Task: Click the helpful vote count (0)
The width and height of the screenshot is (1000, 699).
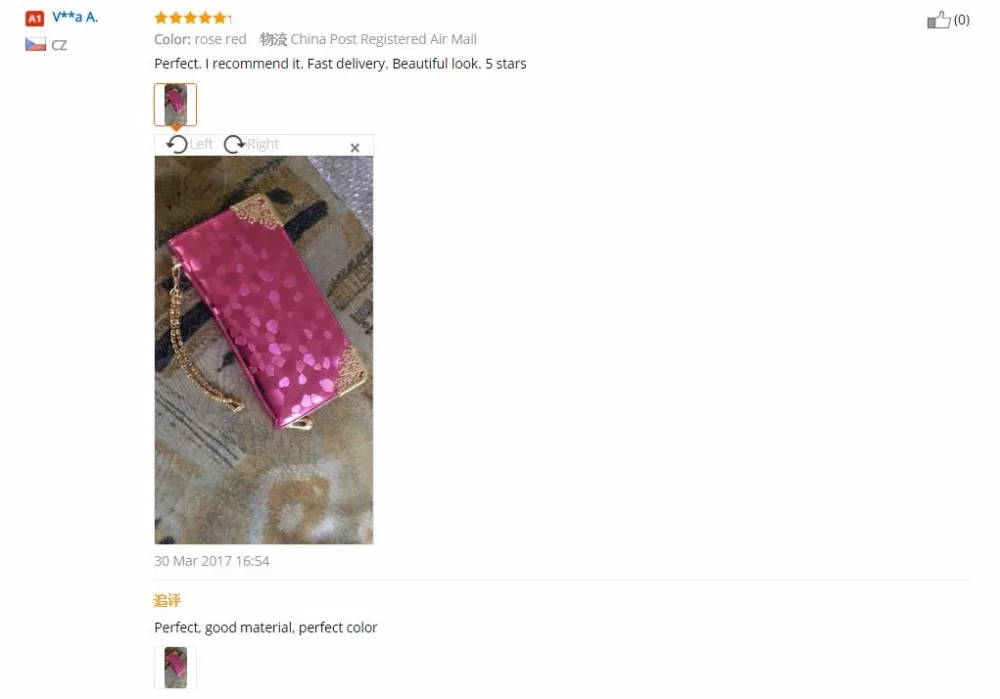Action: 961,20
